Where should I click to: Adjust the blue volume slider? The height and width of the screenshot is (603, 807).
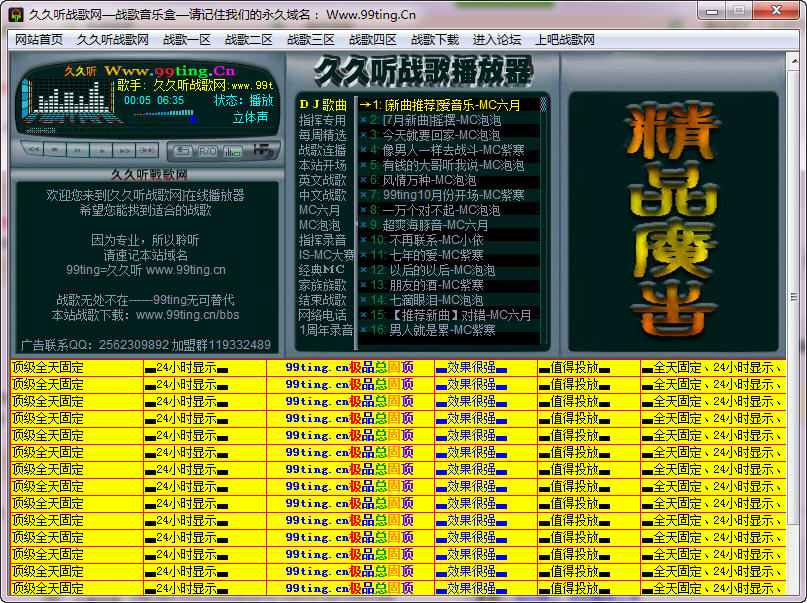164,114
